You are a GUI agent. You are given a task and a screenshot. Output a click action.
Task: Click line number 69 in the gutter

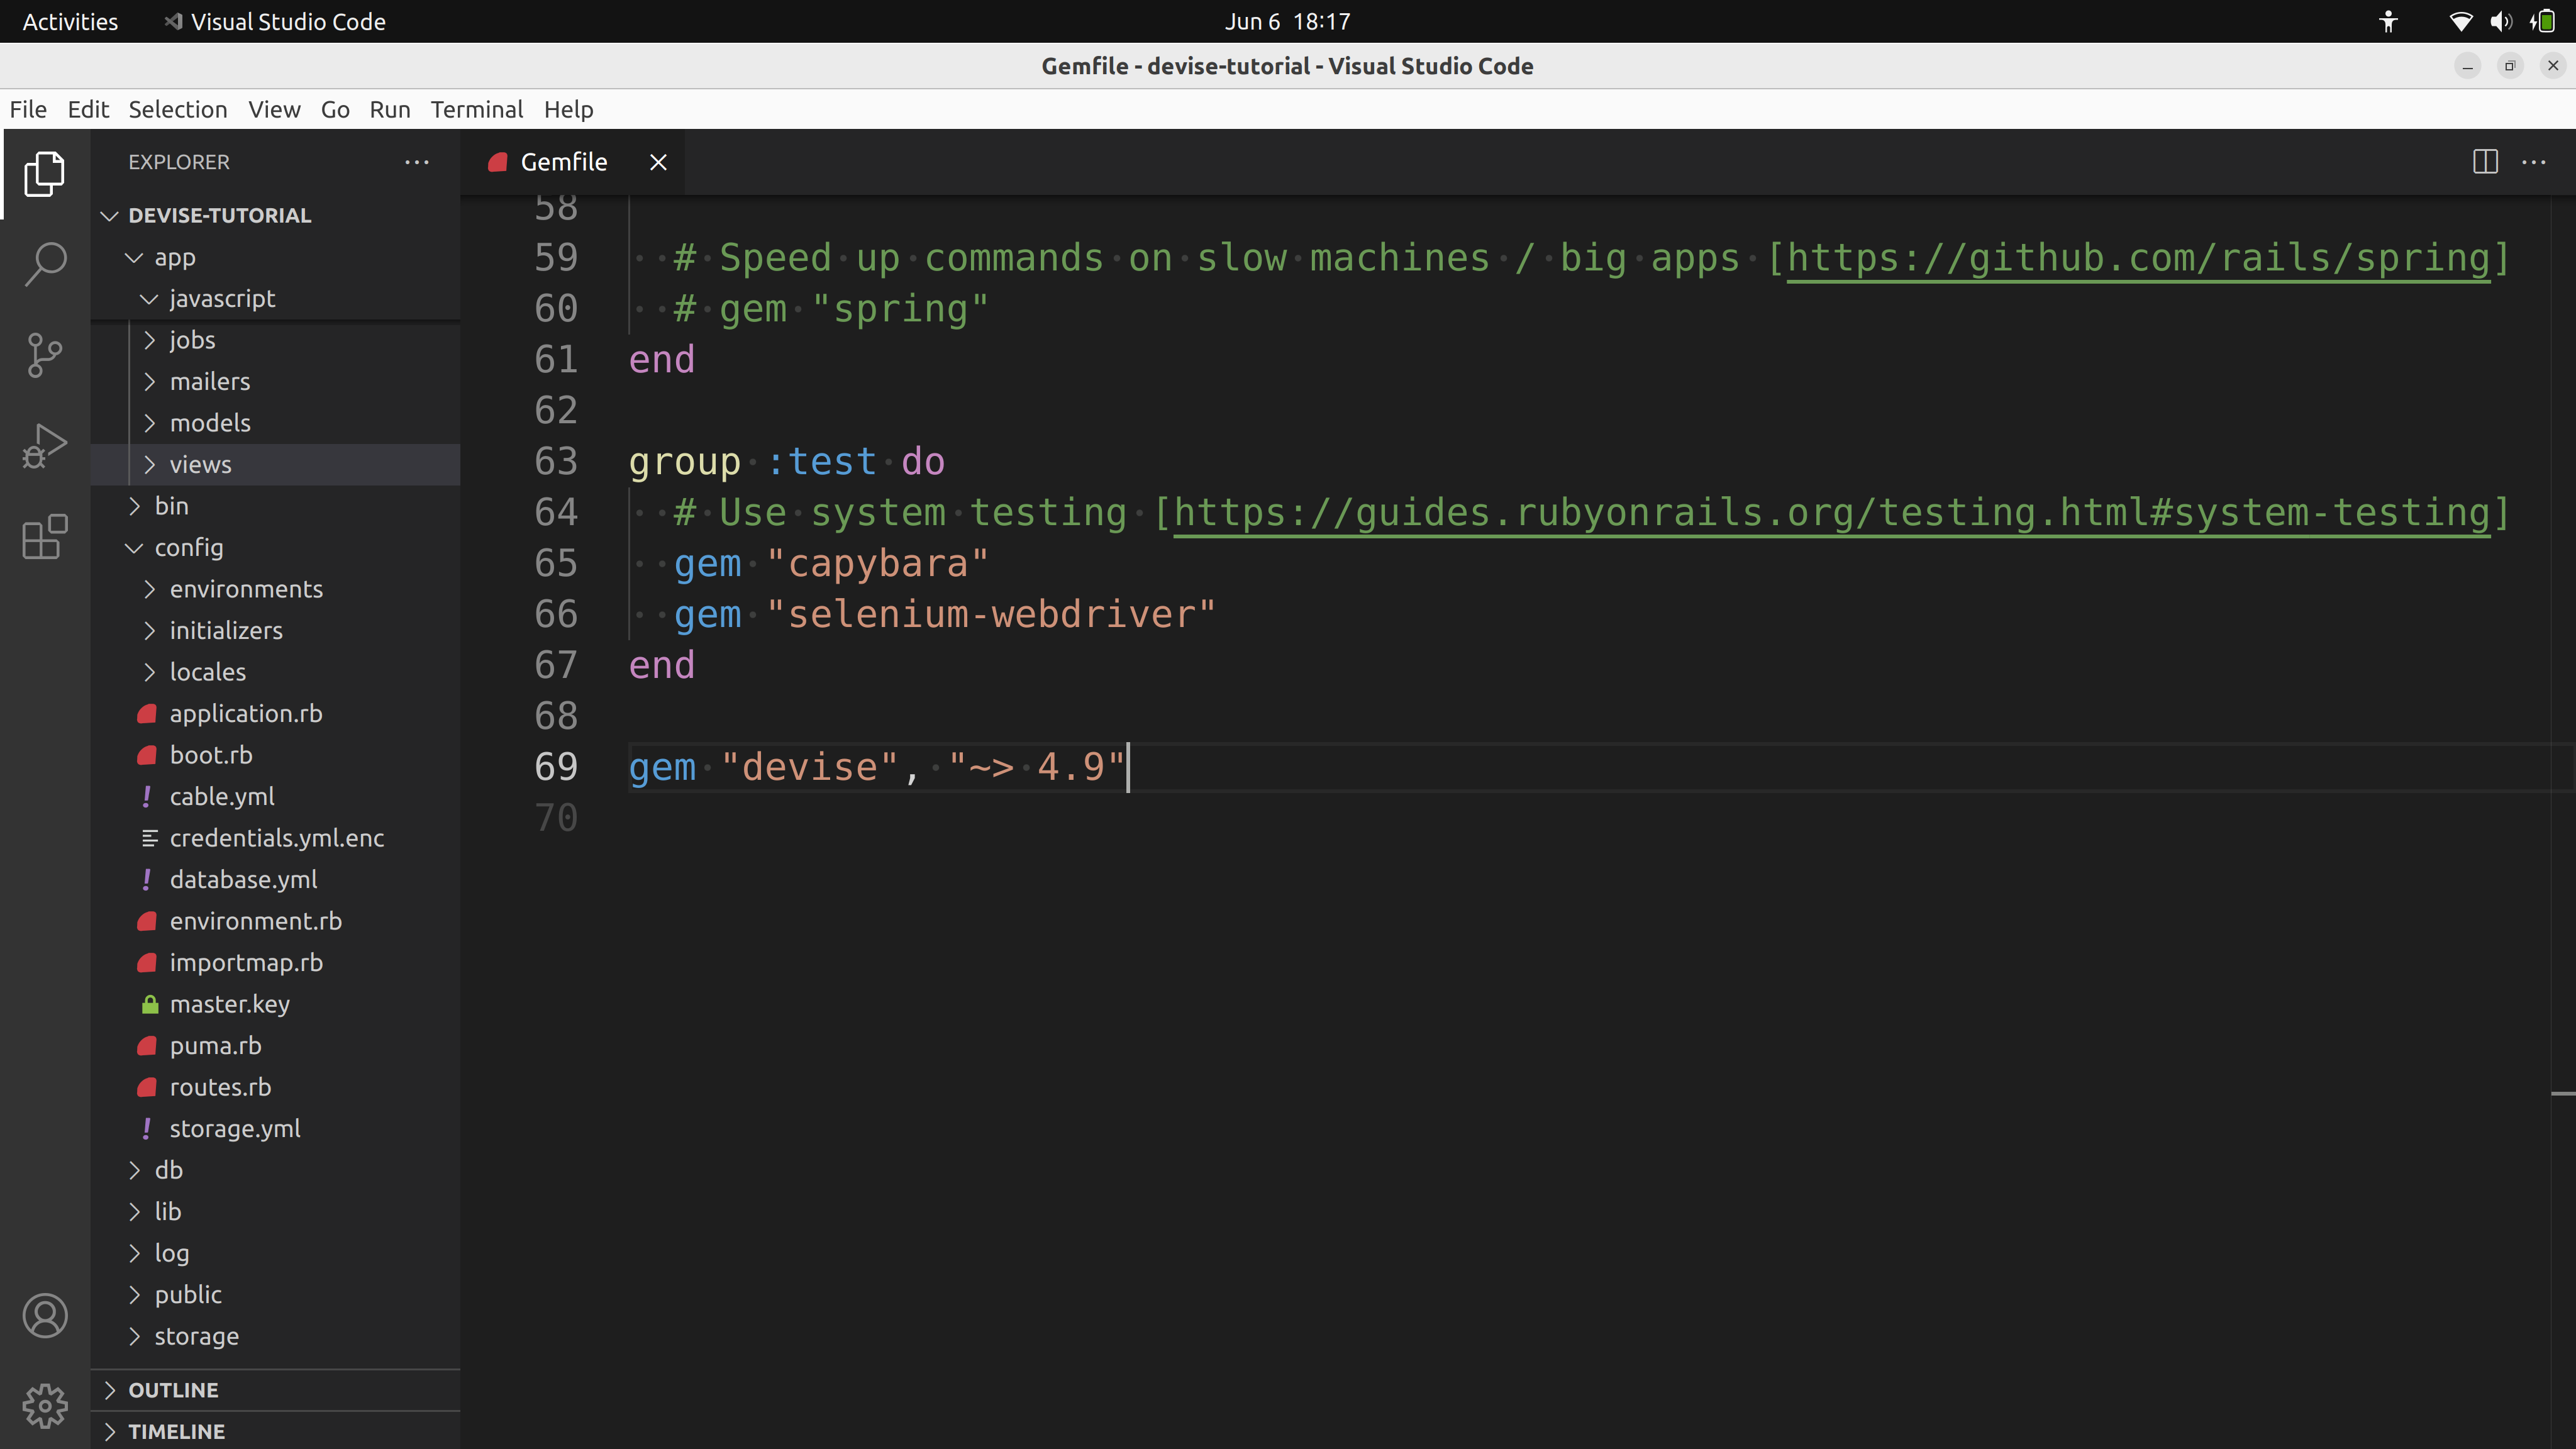(556, 768)
